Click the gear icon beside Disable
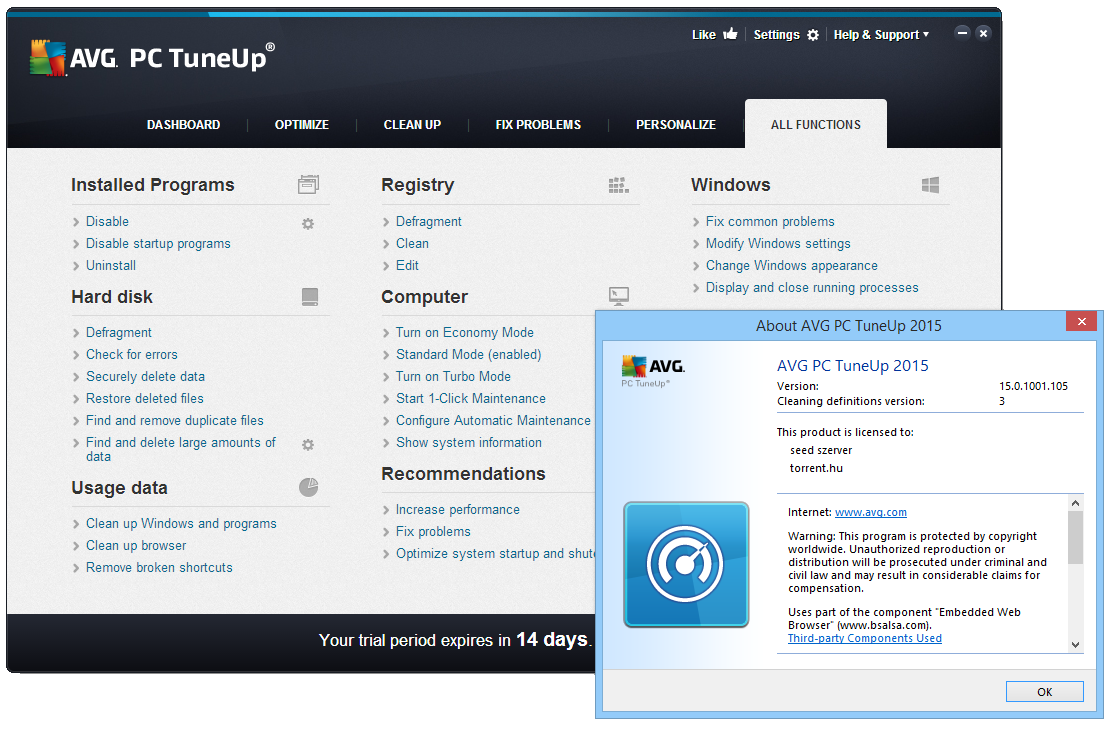The width and height of the screenshot is (1111, 729). [308, 224]
